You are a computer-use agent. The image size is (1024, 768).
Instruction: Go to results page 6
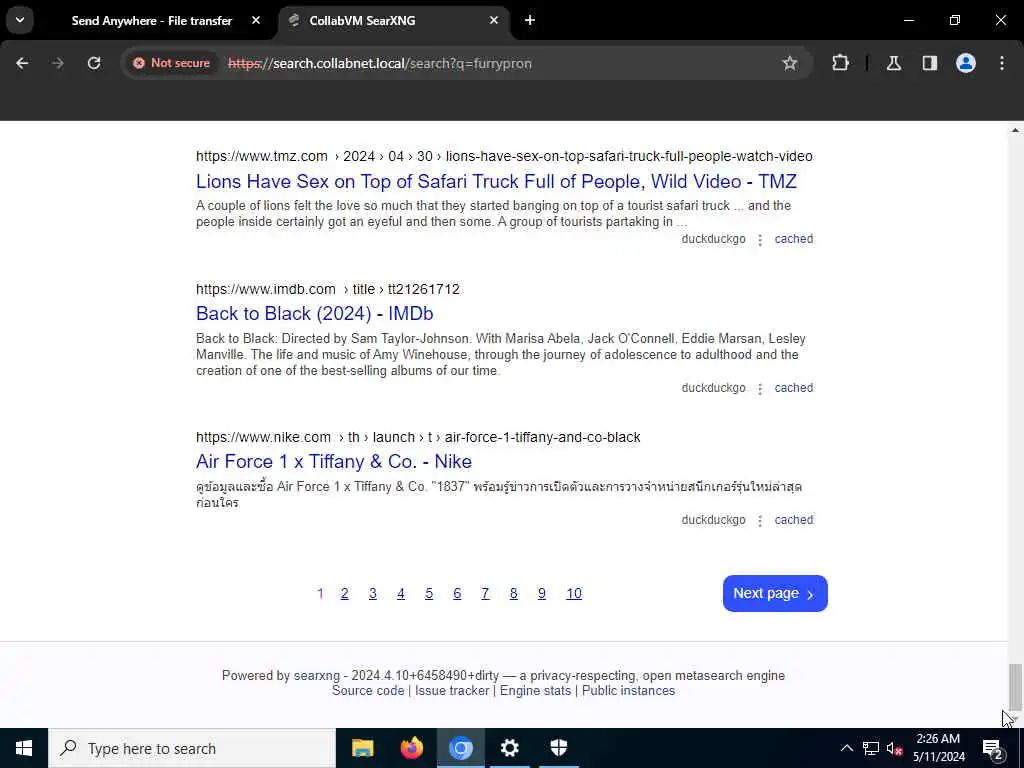point(456,594)
